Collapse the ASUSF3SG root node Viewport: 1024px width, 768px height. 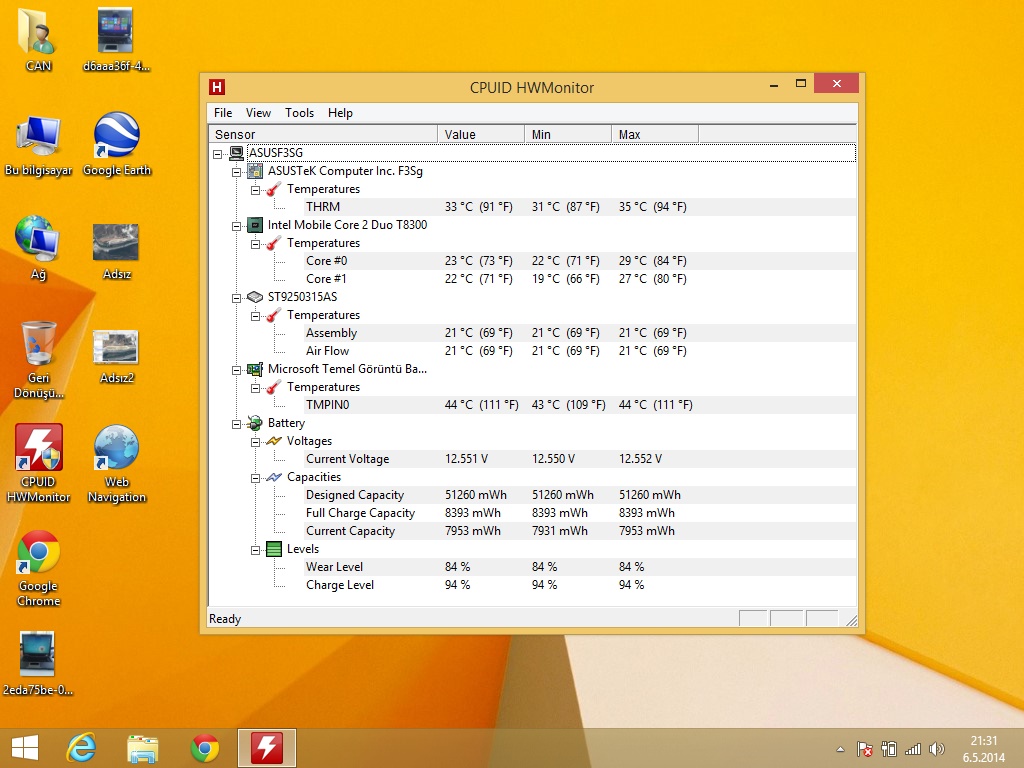pyautogui.click(x=217, y=154)
